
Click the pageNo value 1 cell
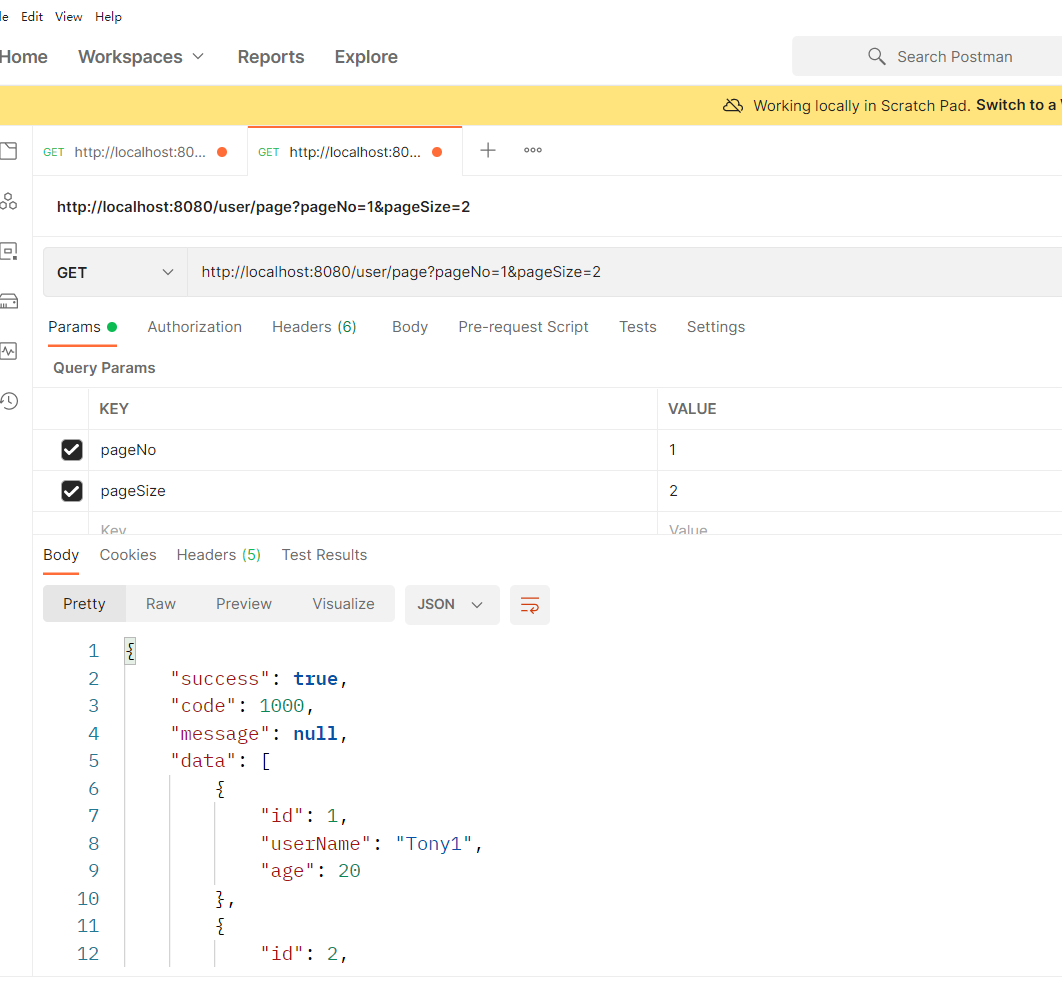(859, 450)
